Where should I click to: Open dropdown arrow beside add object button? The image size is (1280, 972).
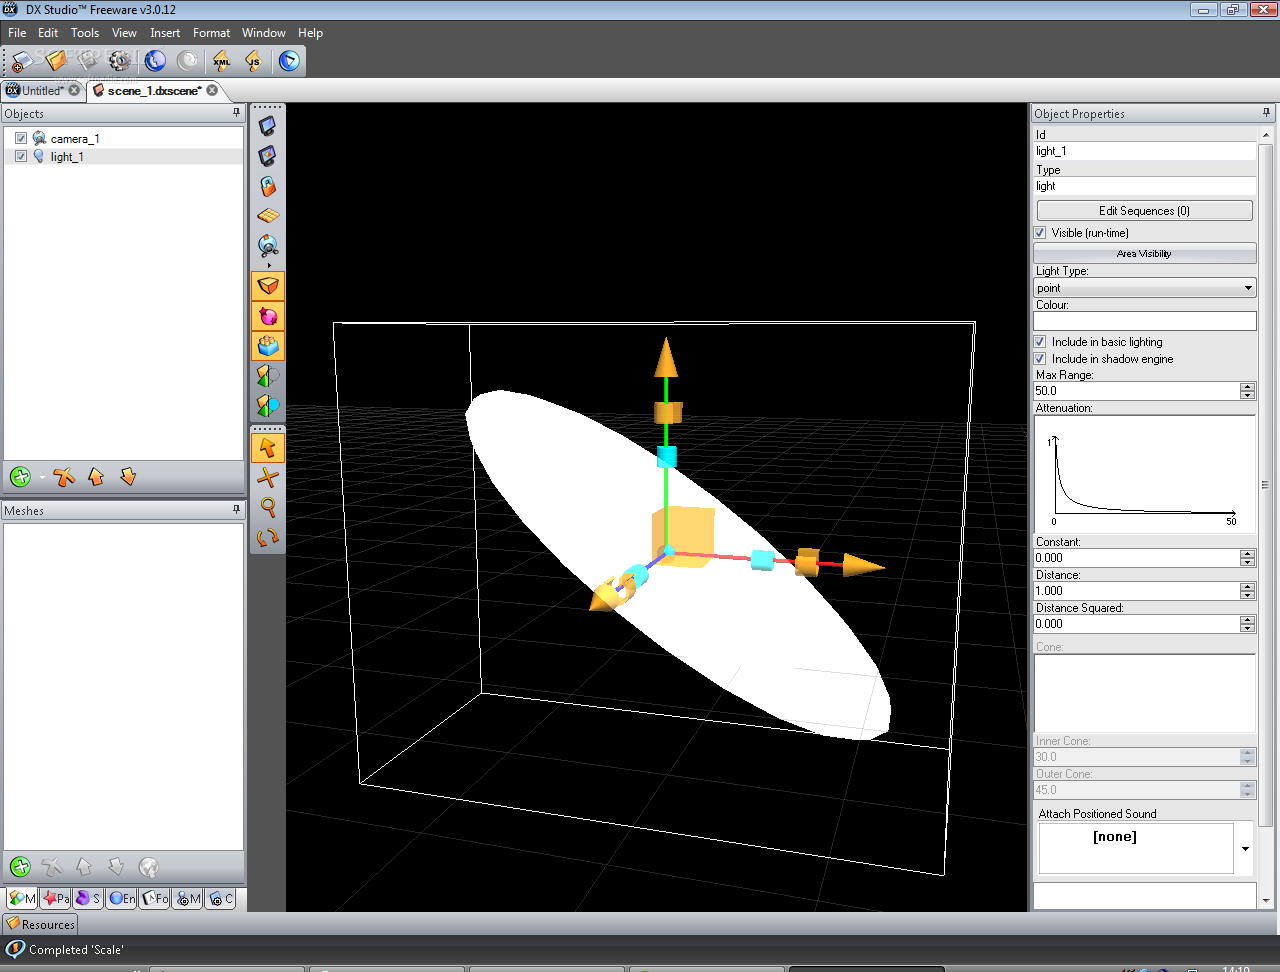[x=42, y=478]
